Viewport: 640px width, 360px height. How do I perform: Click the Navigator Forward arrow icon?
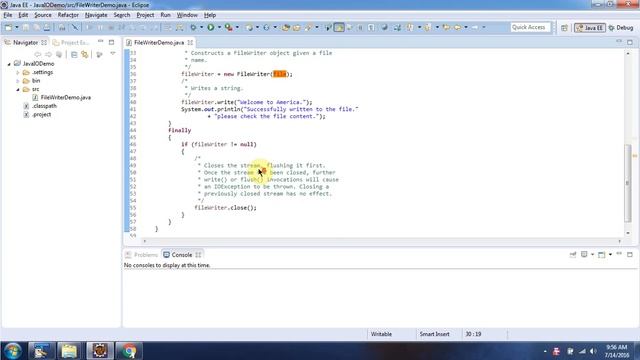click(49, 54)
